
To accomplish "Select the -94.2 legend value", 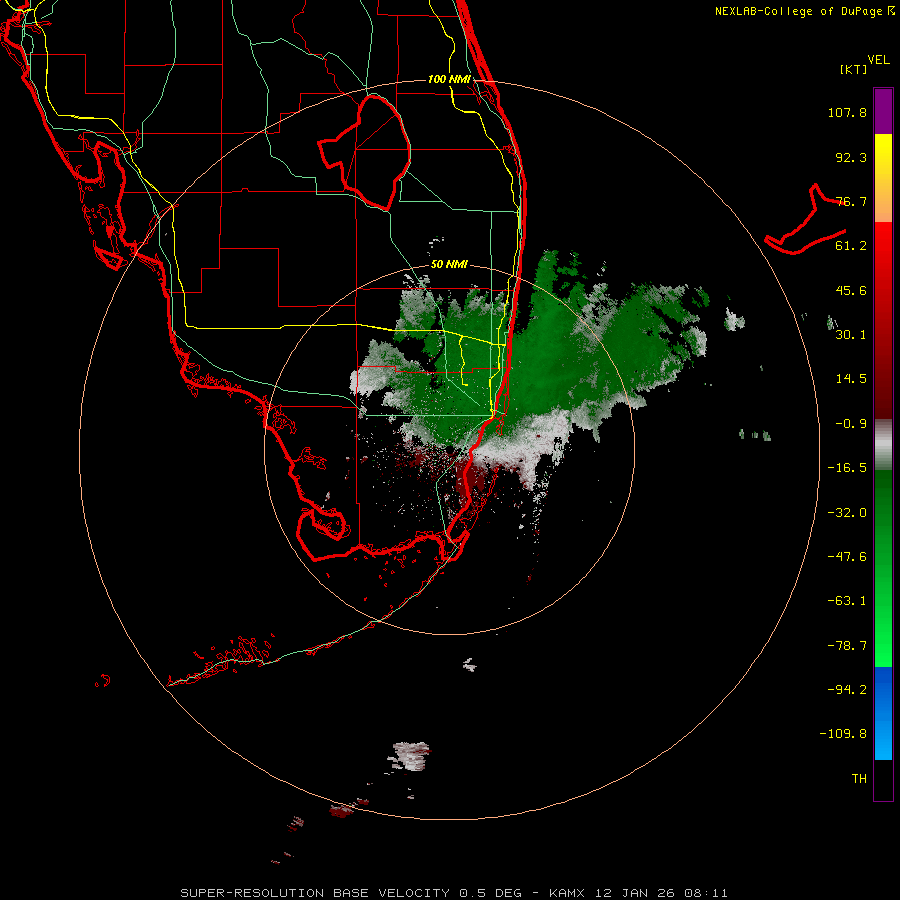I will click(847, 689).
